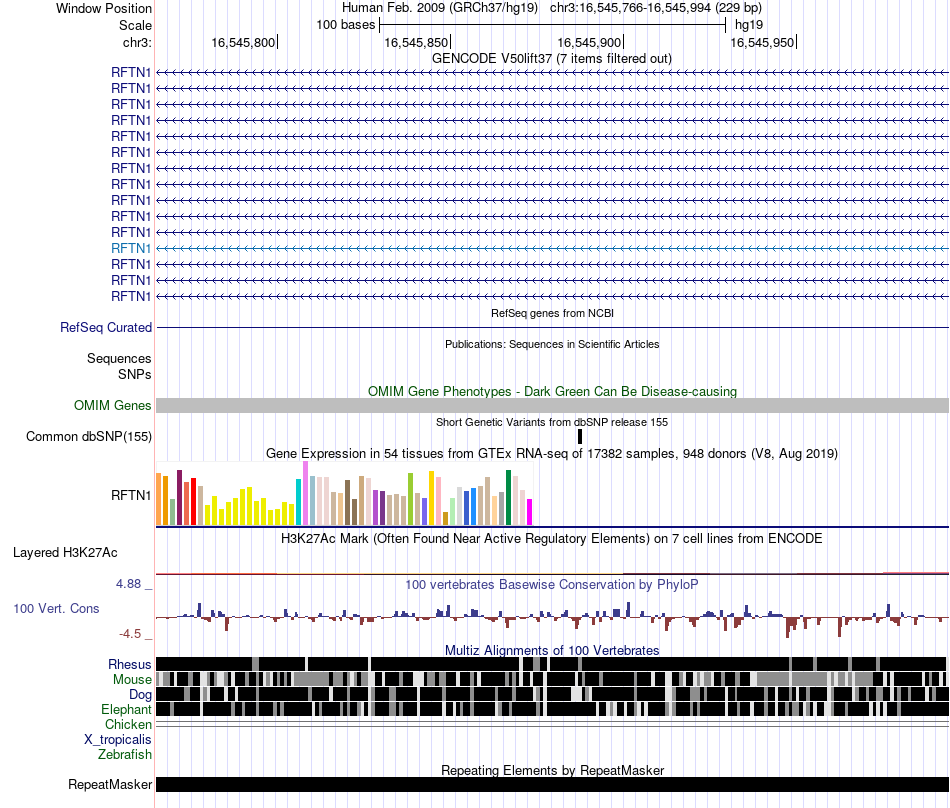This screenshot has height=808, width=950.
Task: Select the gray OMIM Genes bar
Action: click(x=552, y=405)
